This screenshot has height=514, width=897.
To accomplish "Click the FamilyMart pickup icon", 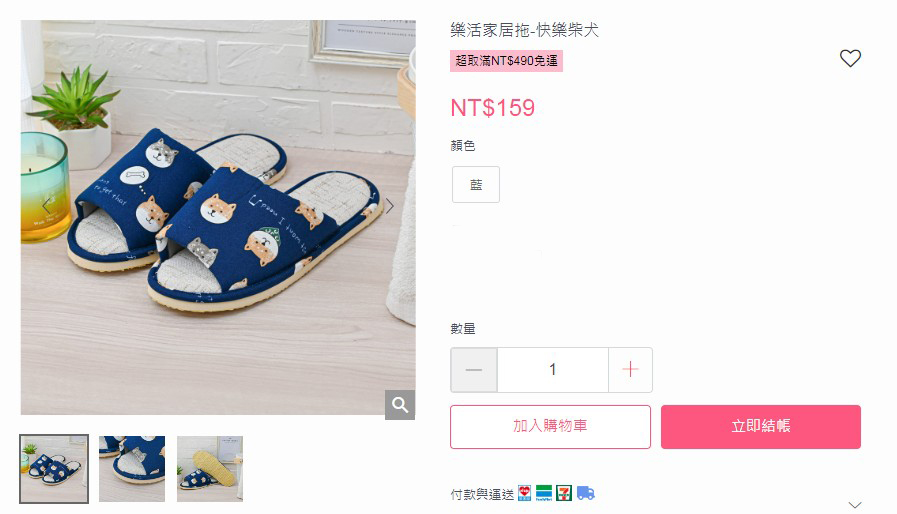I will 544,493.
